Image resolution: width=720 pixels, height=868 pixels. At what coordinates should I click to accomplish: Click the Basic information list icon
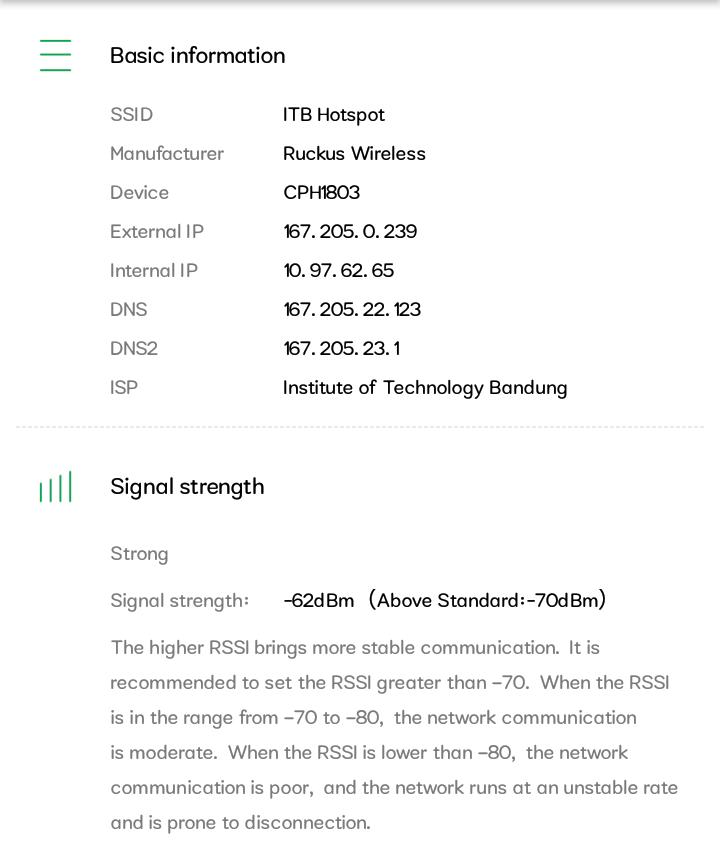pyautogui.click(x=56, y=55)
